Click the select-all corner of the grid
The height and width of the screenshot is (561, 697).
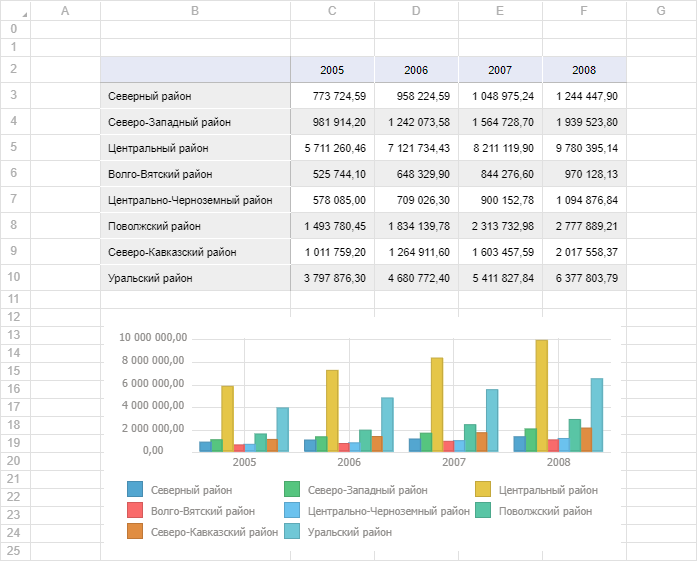pos(14,10)
